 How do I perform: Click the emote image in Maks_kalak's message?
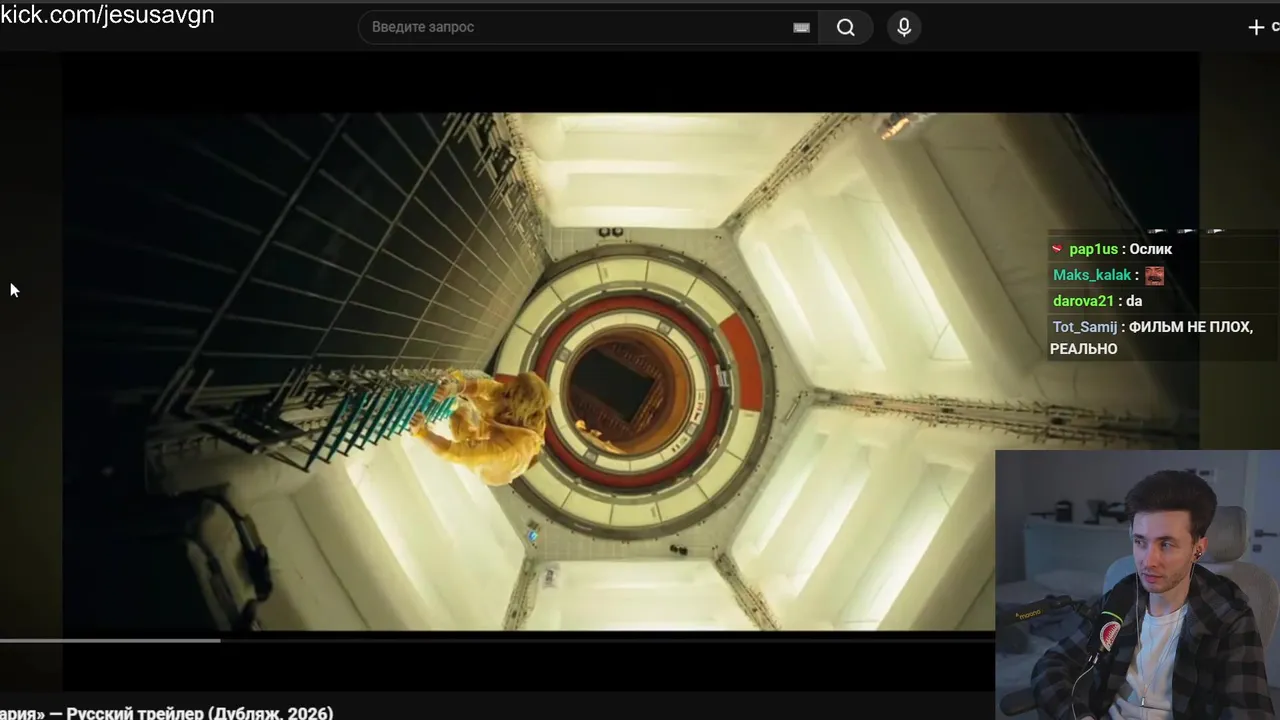1155,275
